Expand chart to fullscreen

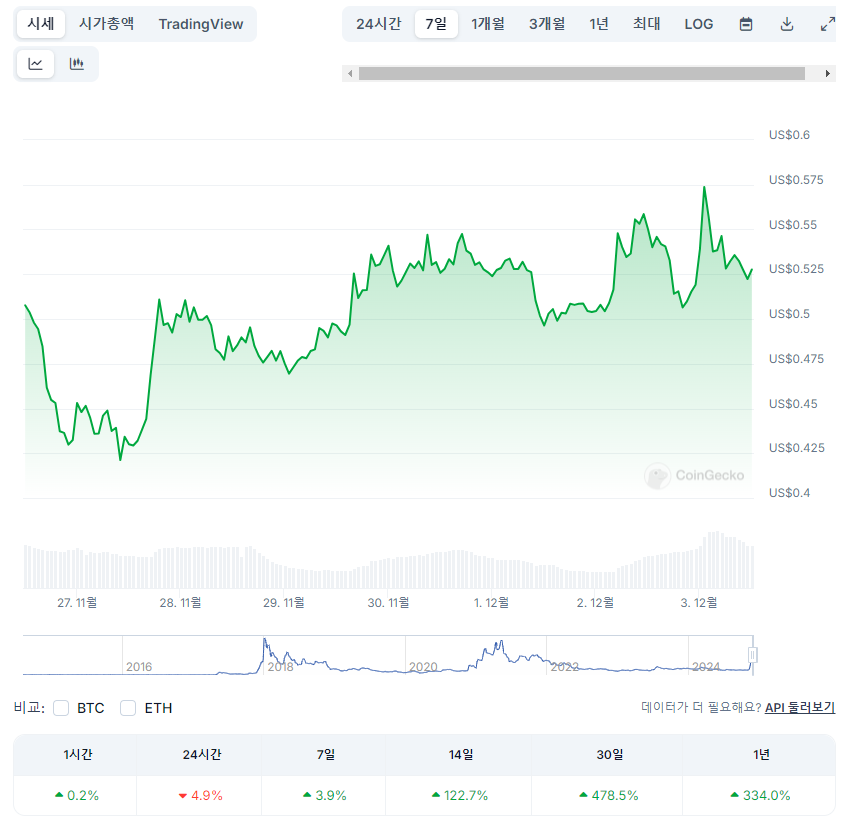point(827,24)
